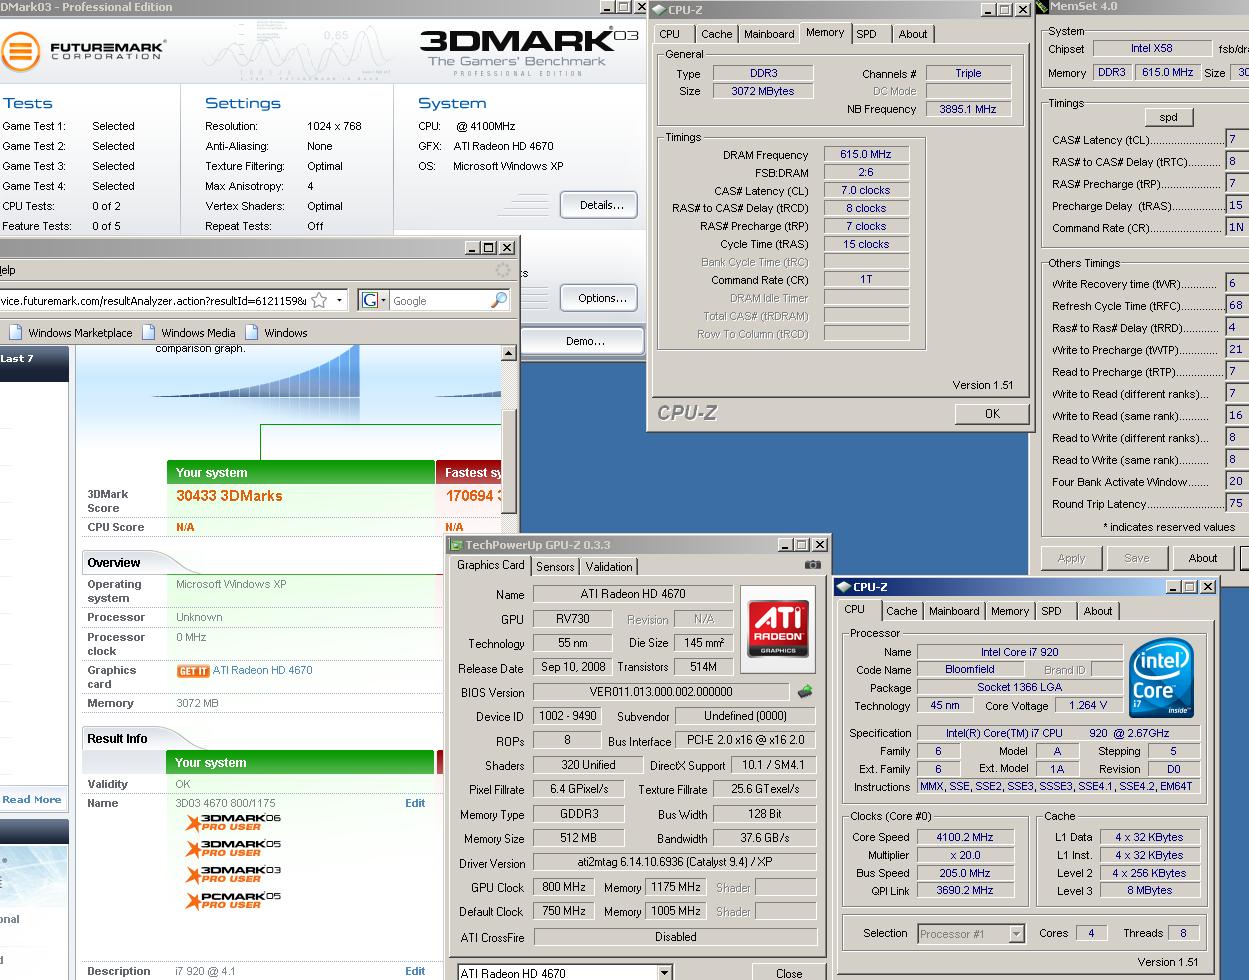
Task: Open the search engine chooser dropdown arrow
Action: (382, 300)
